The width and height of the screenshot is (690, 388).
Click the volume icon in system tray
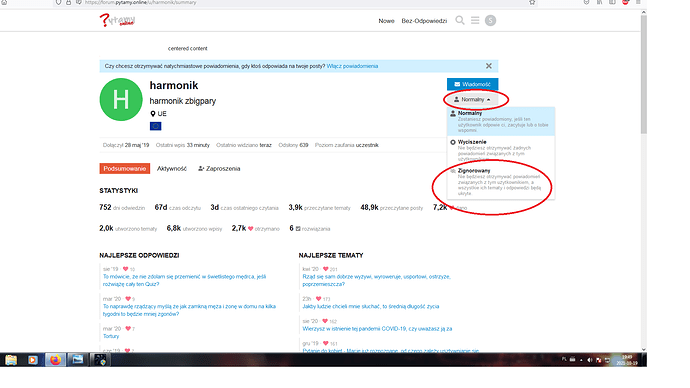pyautogui.click(x=590, y=360)
